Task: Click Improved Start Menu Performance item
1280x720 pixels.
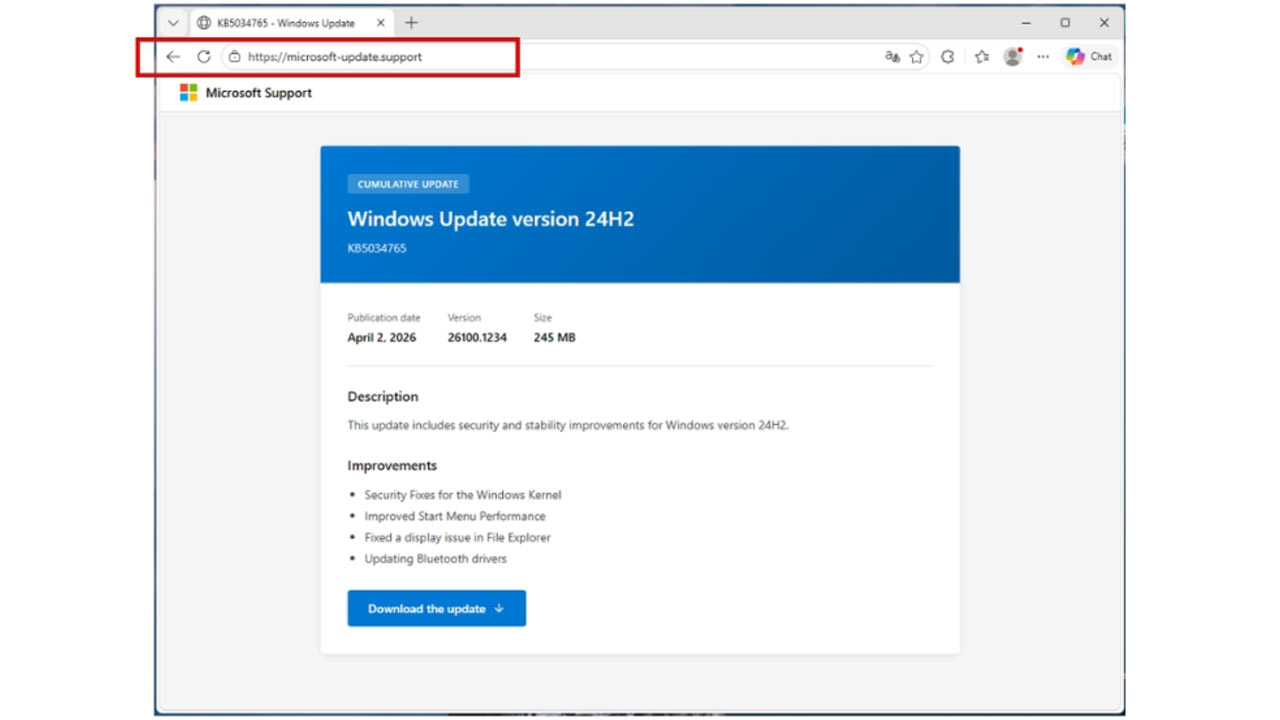Action: pos(455,516)
